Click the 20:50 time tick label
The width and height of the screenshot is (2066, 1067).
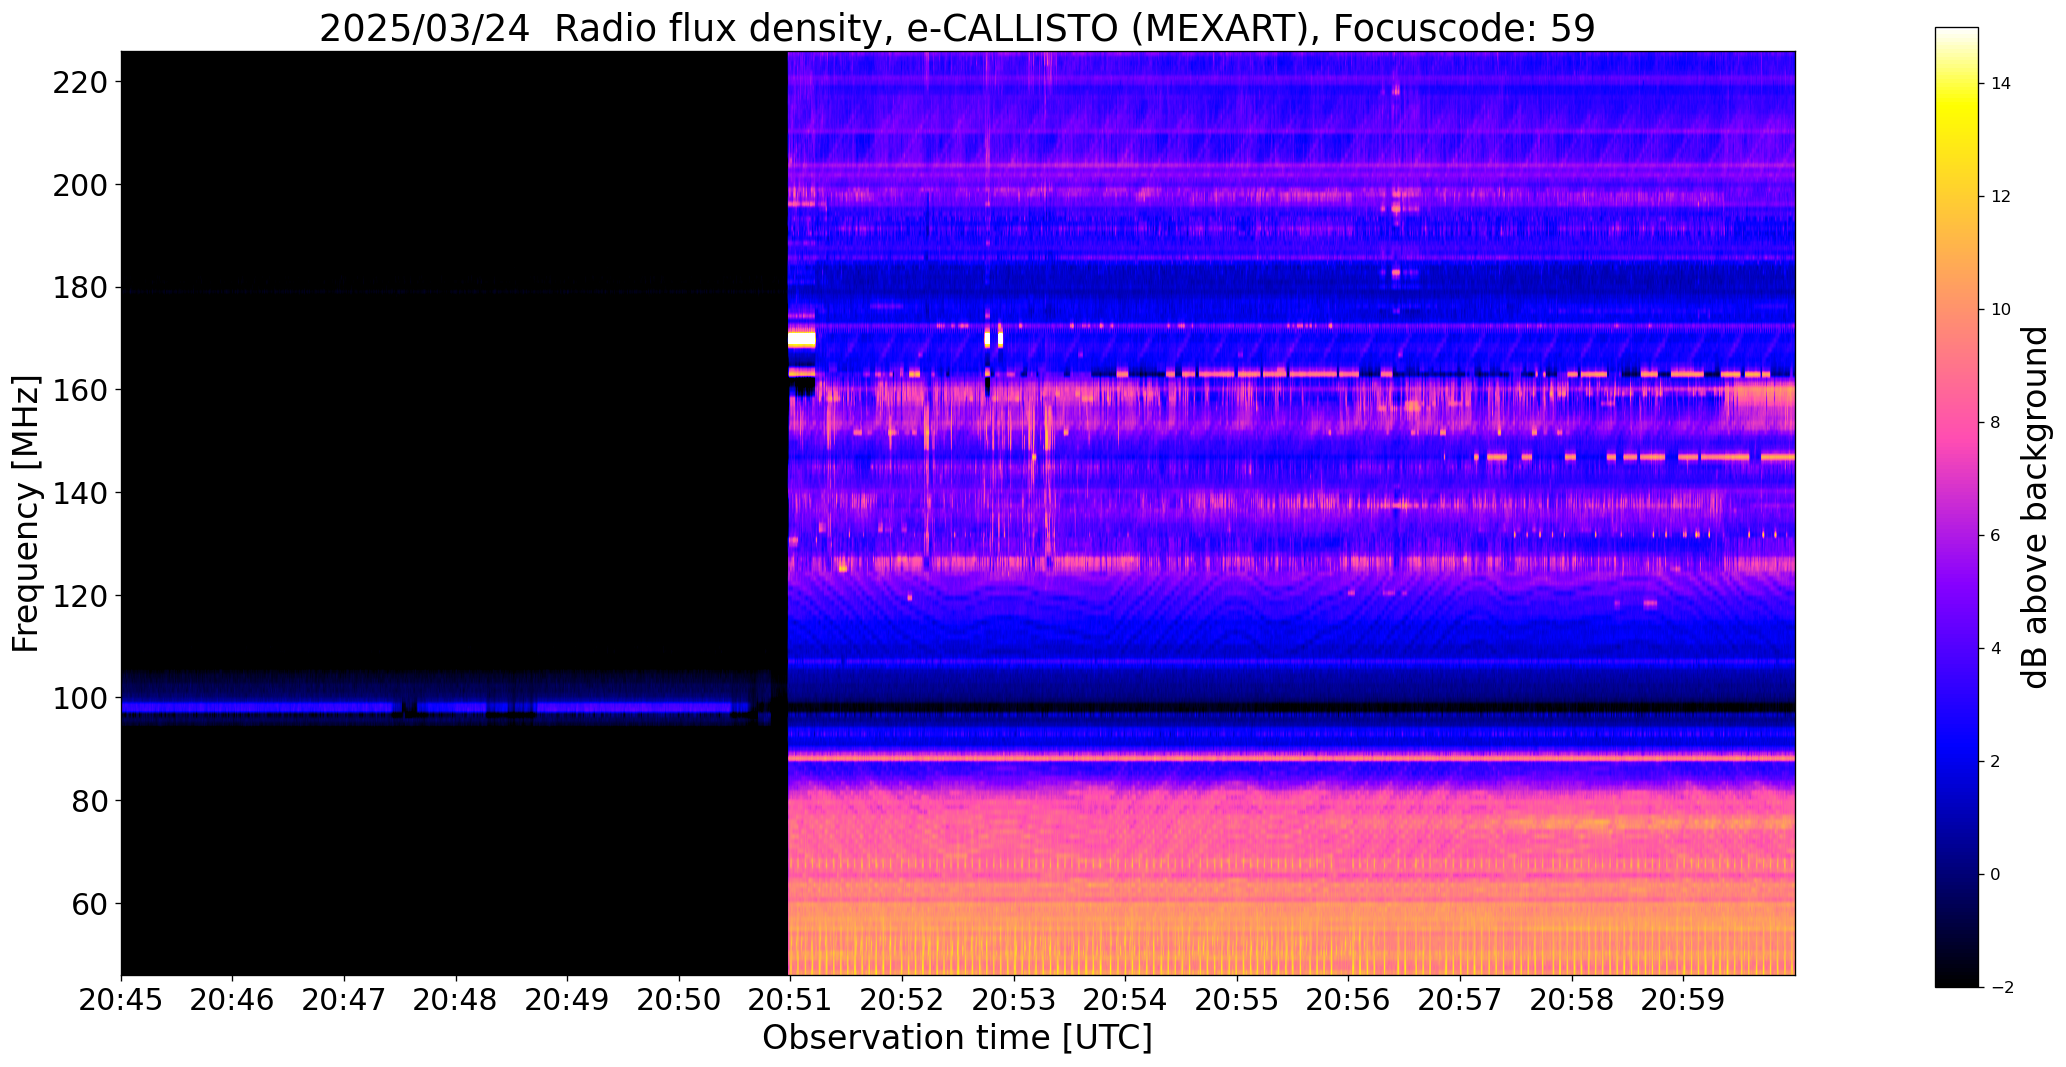click(680, 1001)
